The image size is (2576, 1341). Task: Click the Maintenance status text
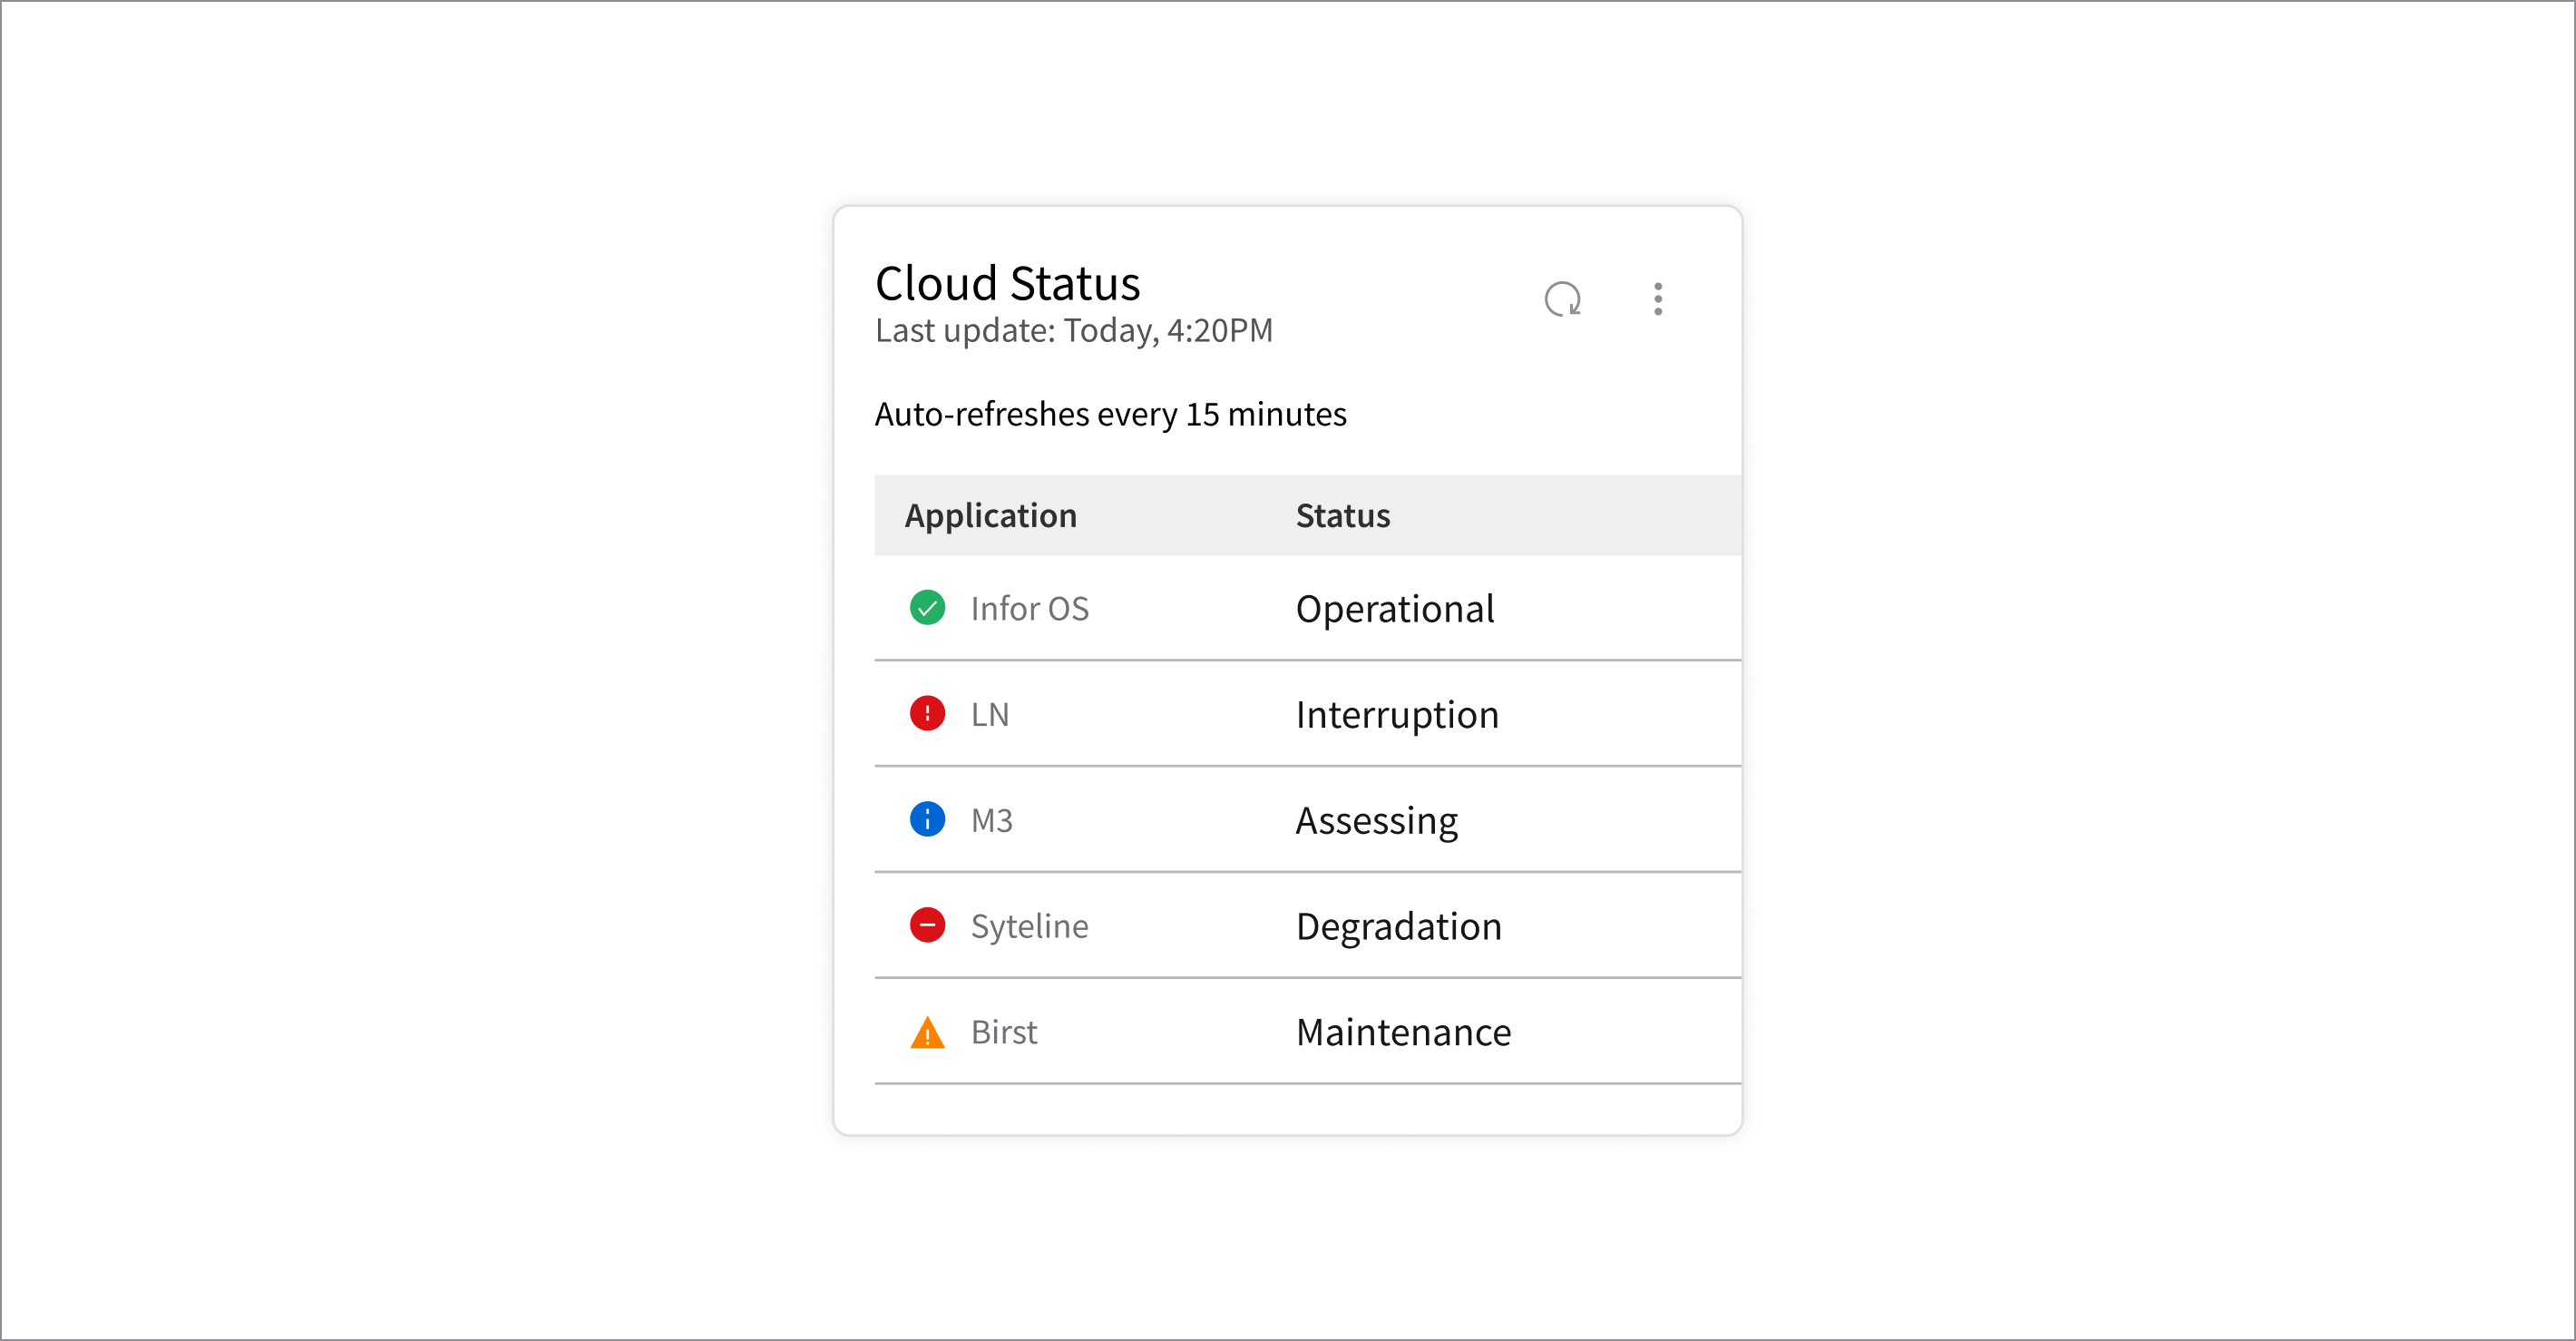[x=1404, y=1032]
